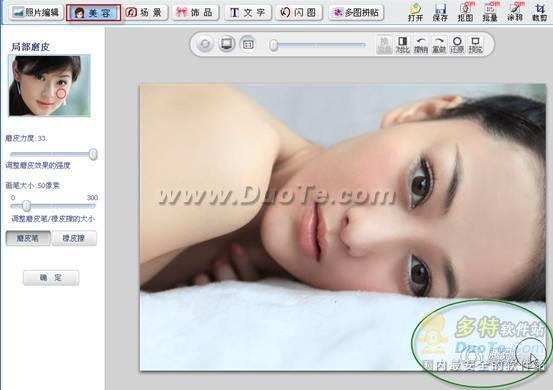Click the 保存 (Save) icon
This screenshot has width=553, height=390.
440,12
